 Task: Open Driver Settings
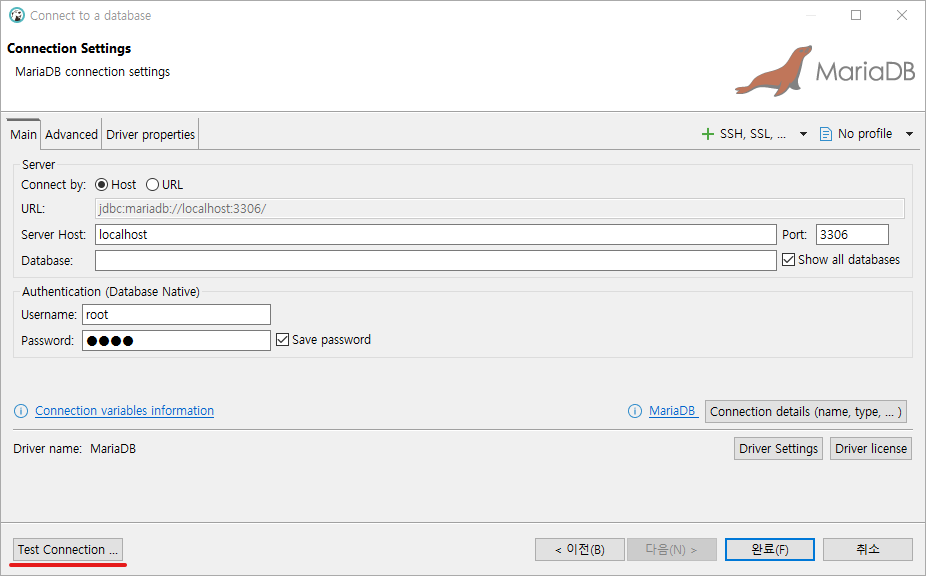pos(778,449)
